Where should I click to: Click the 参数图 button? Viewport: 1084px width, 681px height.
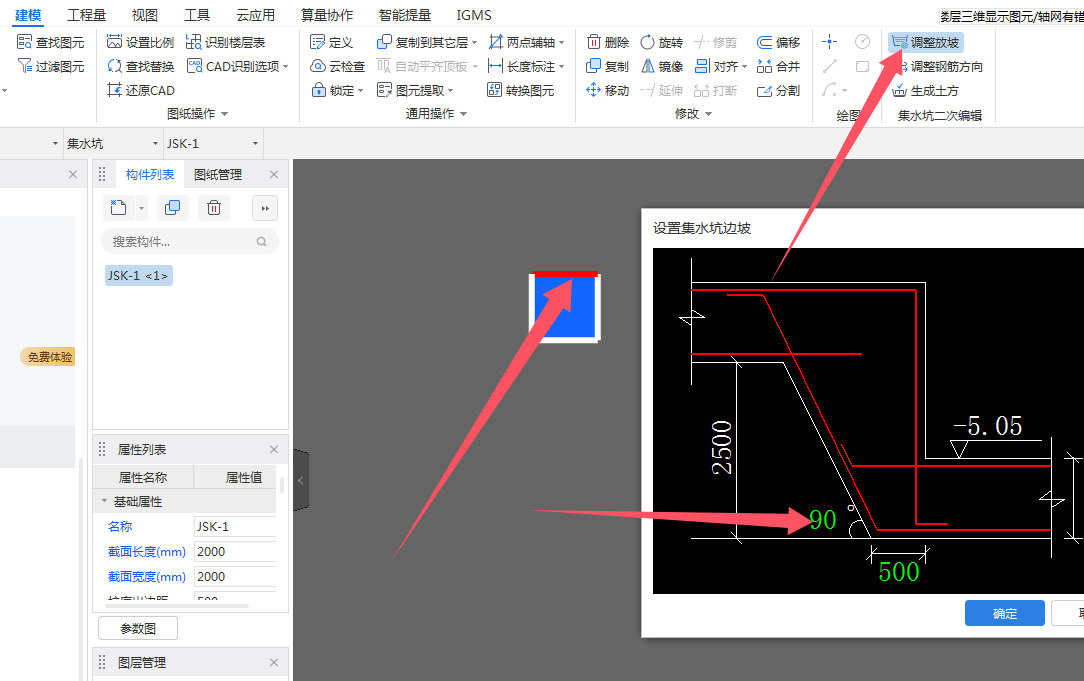coord(138,628)
